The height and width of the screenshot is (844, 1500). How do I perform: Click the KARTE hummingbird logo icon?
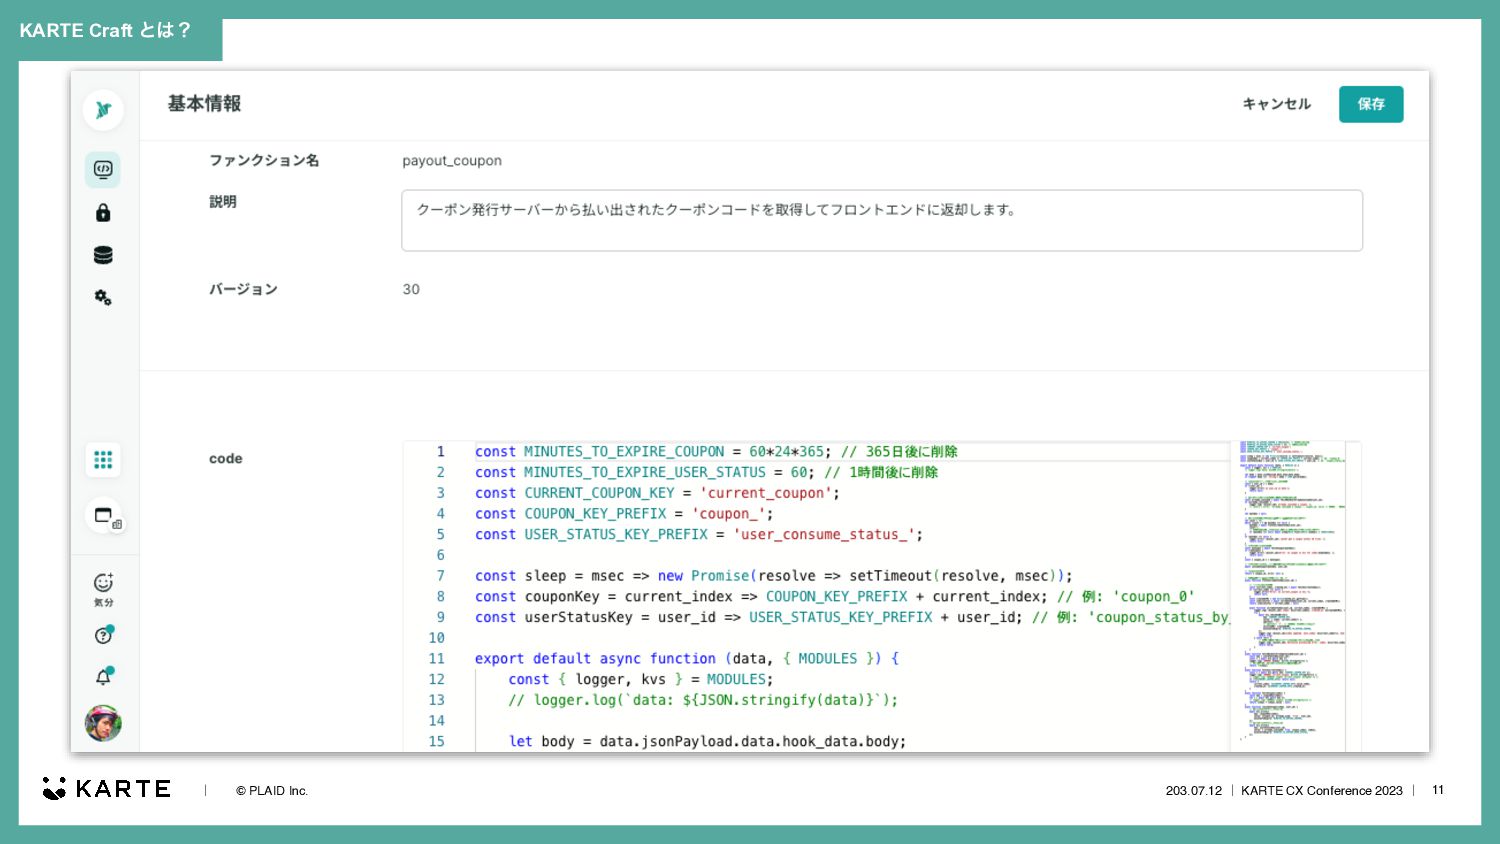coord(103,110)
